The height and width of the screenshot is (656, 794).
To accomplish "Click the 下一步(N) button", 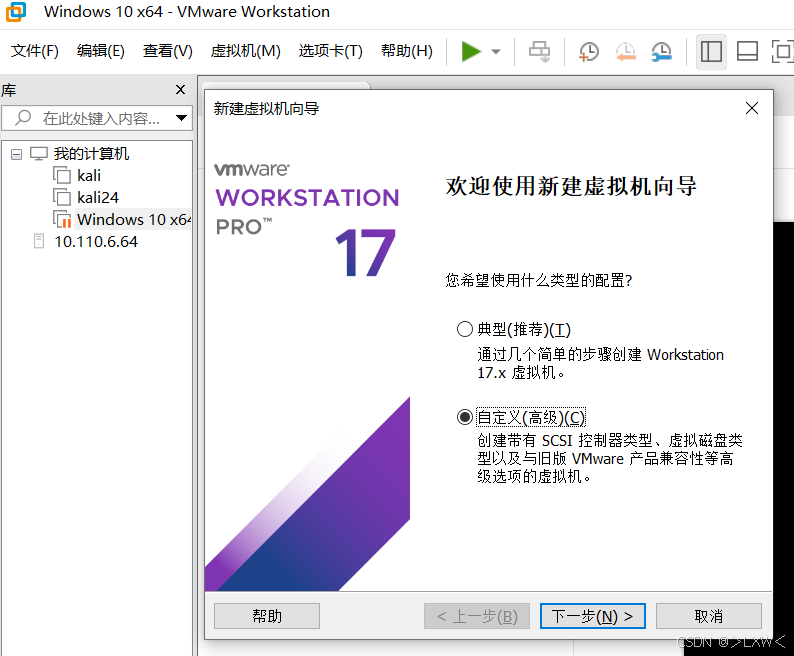I will pos(592,616).
